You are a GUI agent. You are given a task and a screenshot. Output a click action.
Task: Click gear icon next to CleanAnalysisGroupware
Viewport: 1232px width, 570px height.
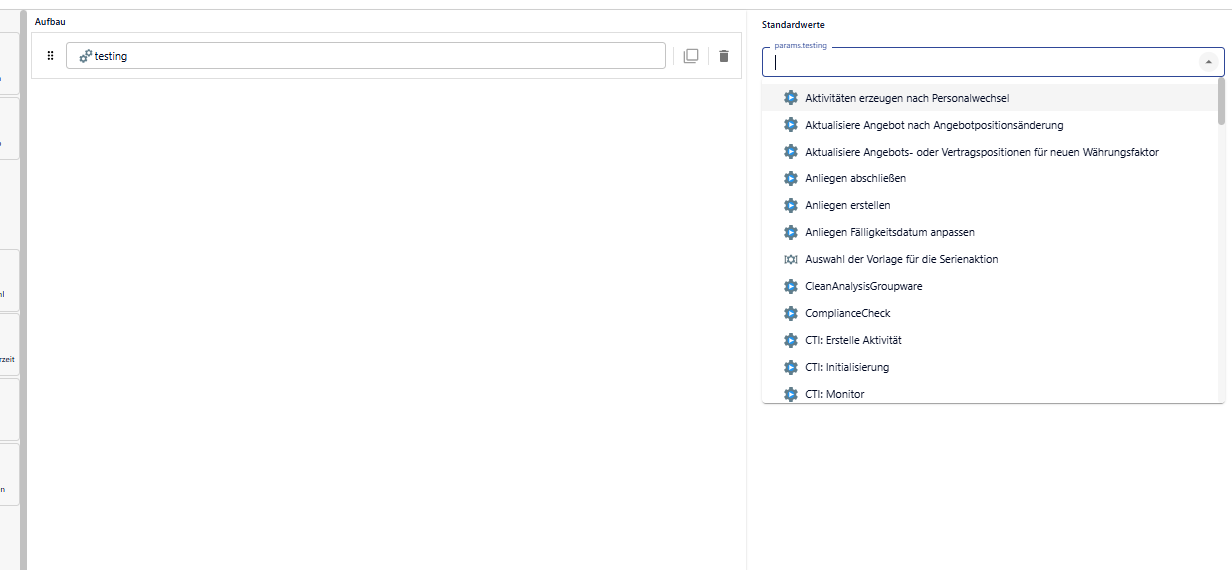coord(791,286)
